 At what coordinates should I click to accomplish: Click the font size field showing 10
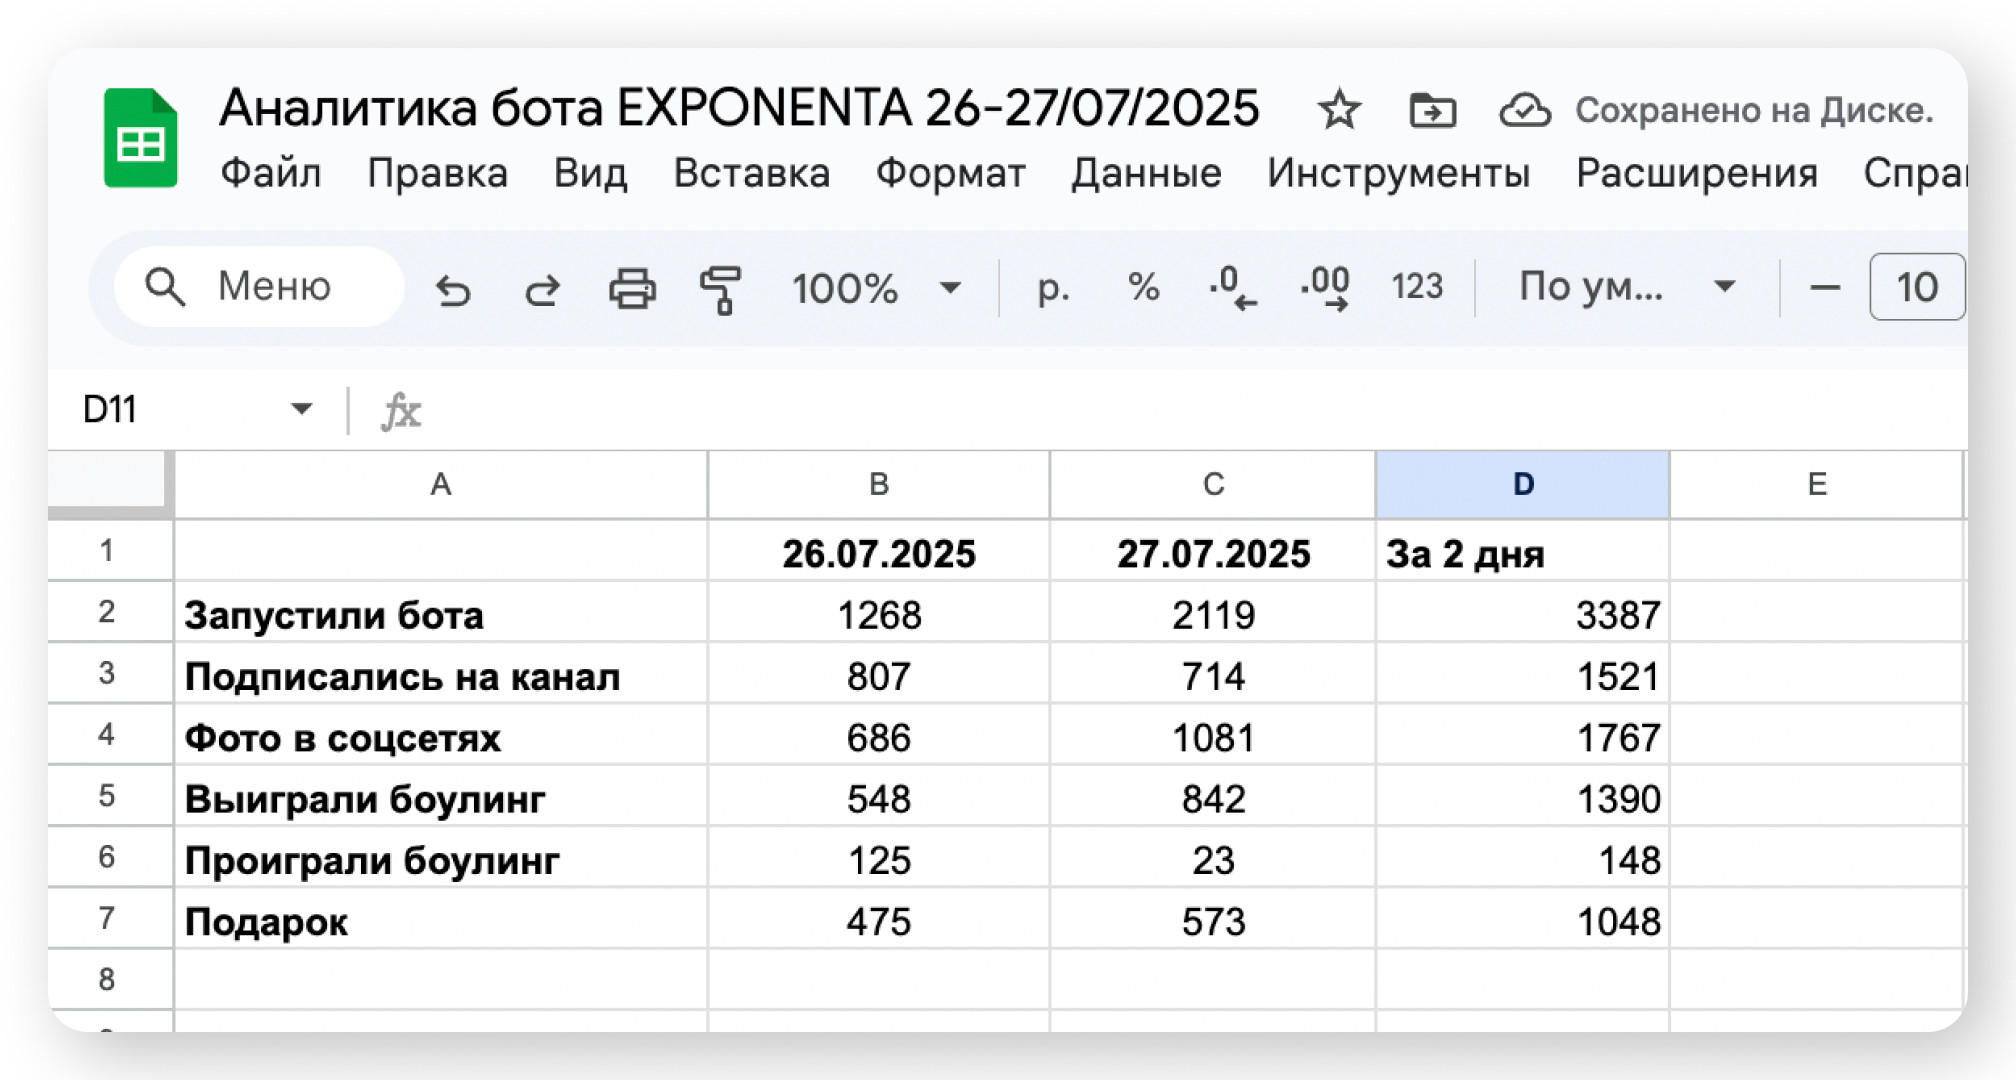(x=1916, y=288)
